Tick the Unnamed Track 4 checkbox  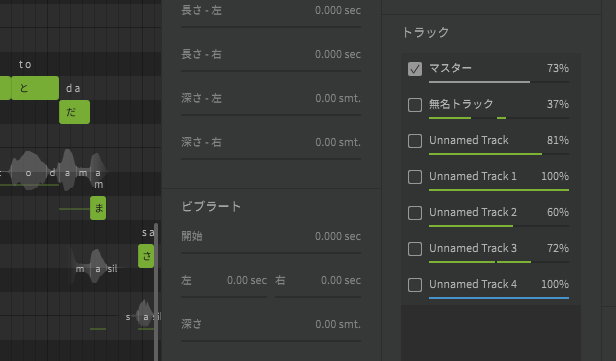415,285
